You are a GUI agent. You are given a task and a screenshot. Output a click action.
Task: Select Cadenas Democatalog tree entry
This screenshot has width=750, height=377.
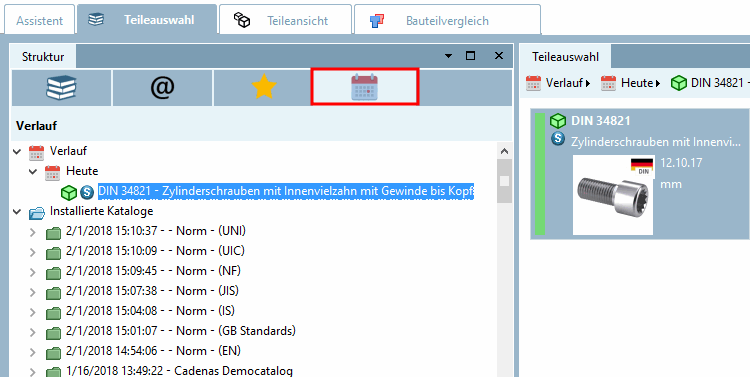pyautogui.click(x=179, y=371)
